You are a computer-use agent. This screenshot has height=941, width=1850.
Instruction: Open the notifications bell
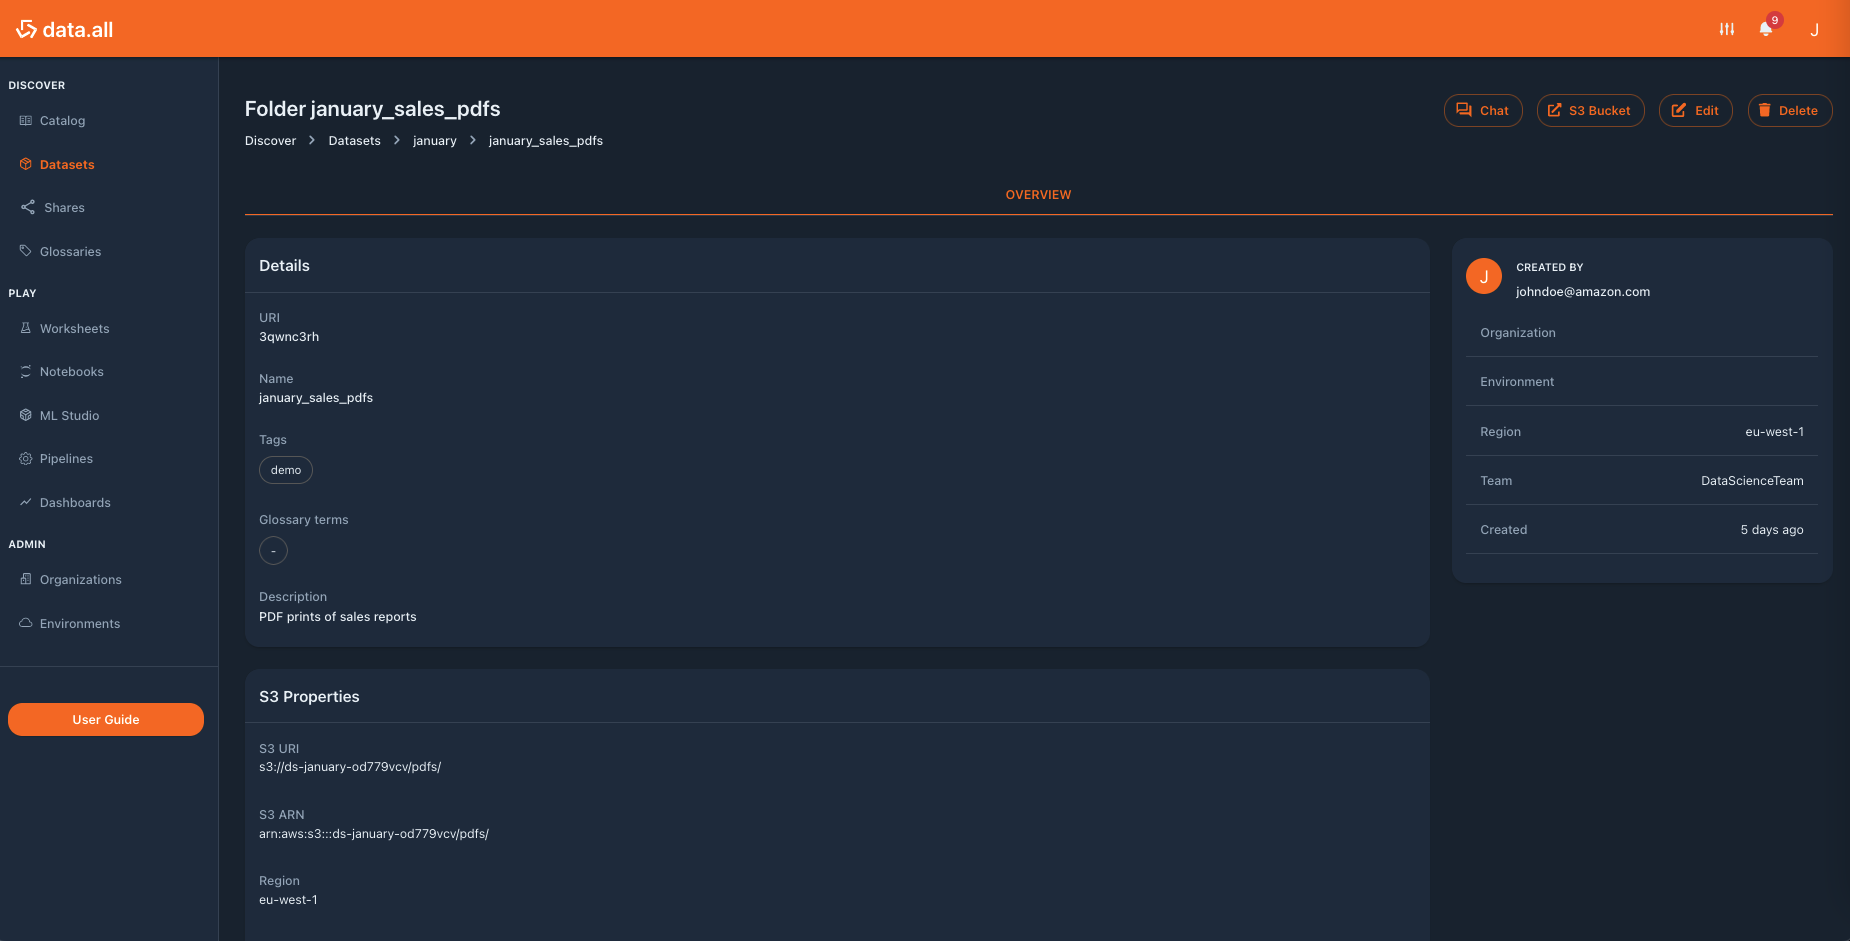point(1766,29)
